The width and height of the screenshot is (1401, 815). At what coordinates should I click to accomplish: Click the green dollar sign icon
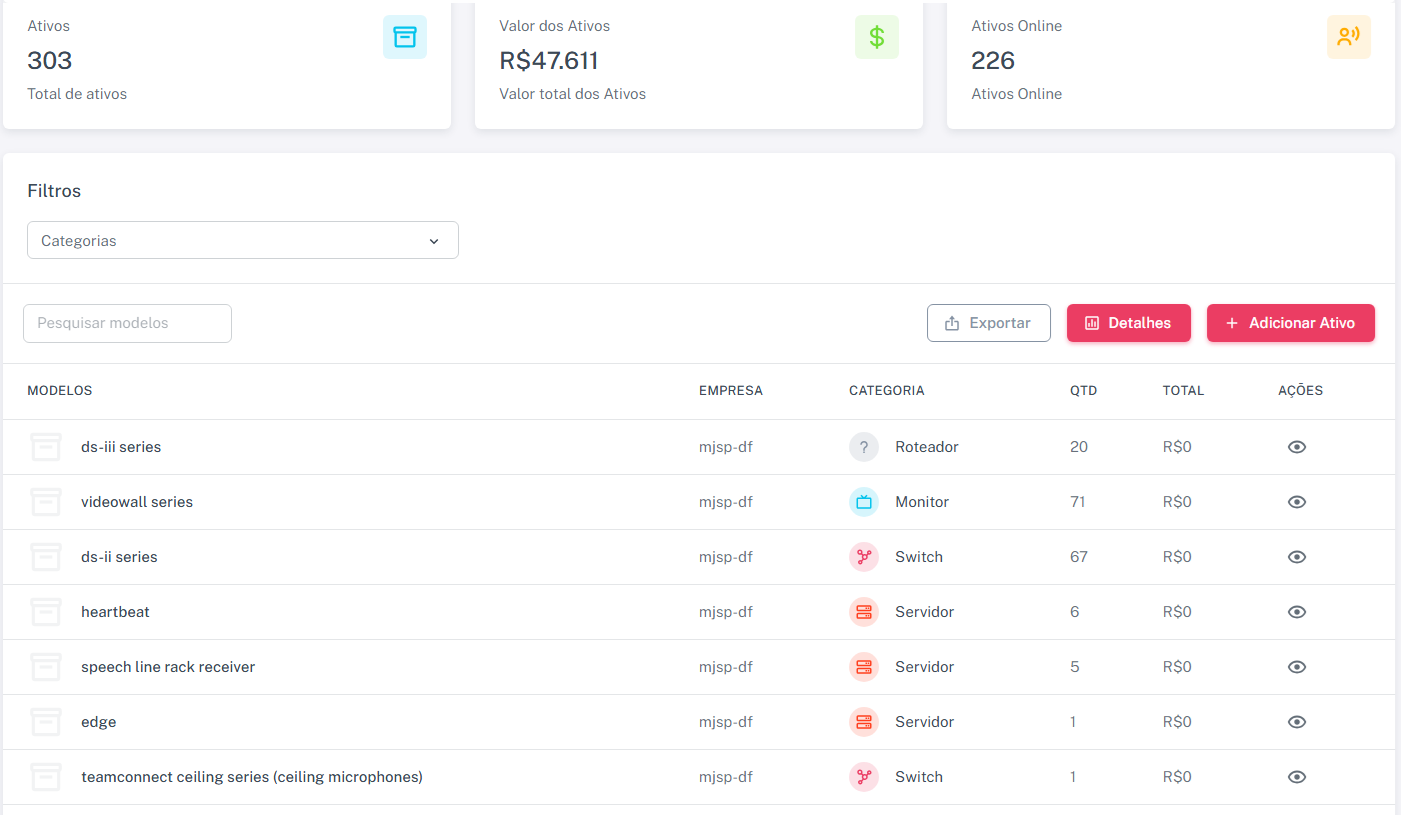click(877, 37)
